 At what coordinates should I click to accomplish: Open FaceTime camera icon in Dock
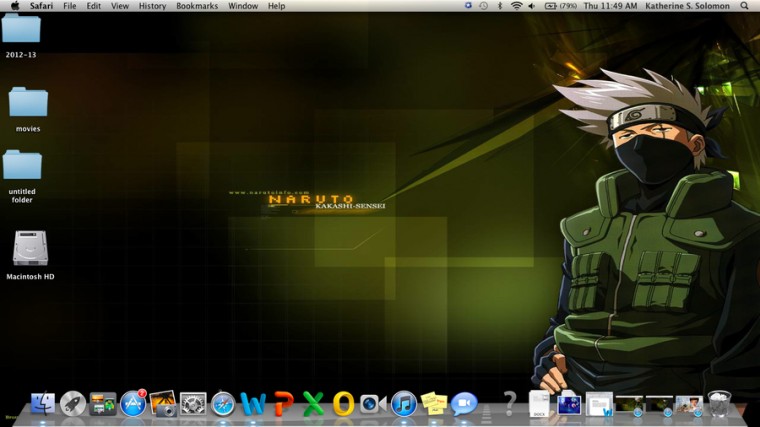(x=373, y=404)
